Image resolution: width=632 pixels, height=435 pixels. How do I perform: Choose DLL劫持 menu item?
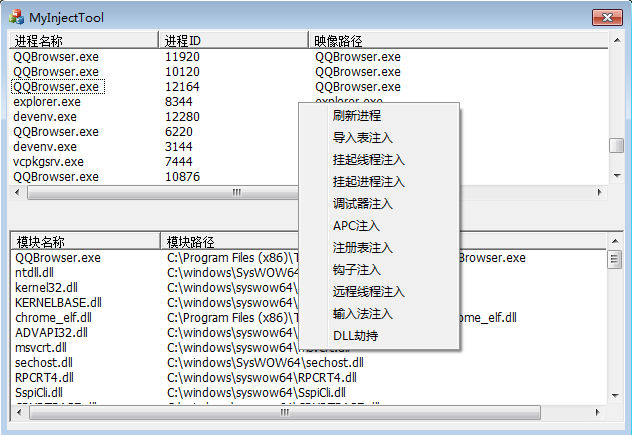coord(356,335)
